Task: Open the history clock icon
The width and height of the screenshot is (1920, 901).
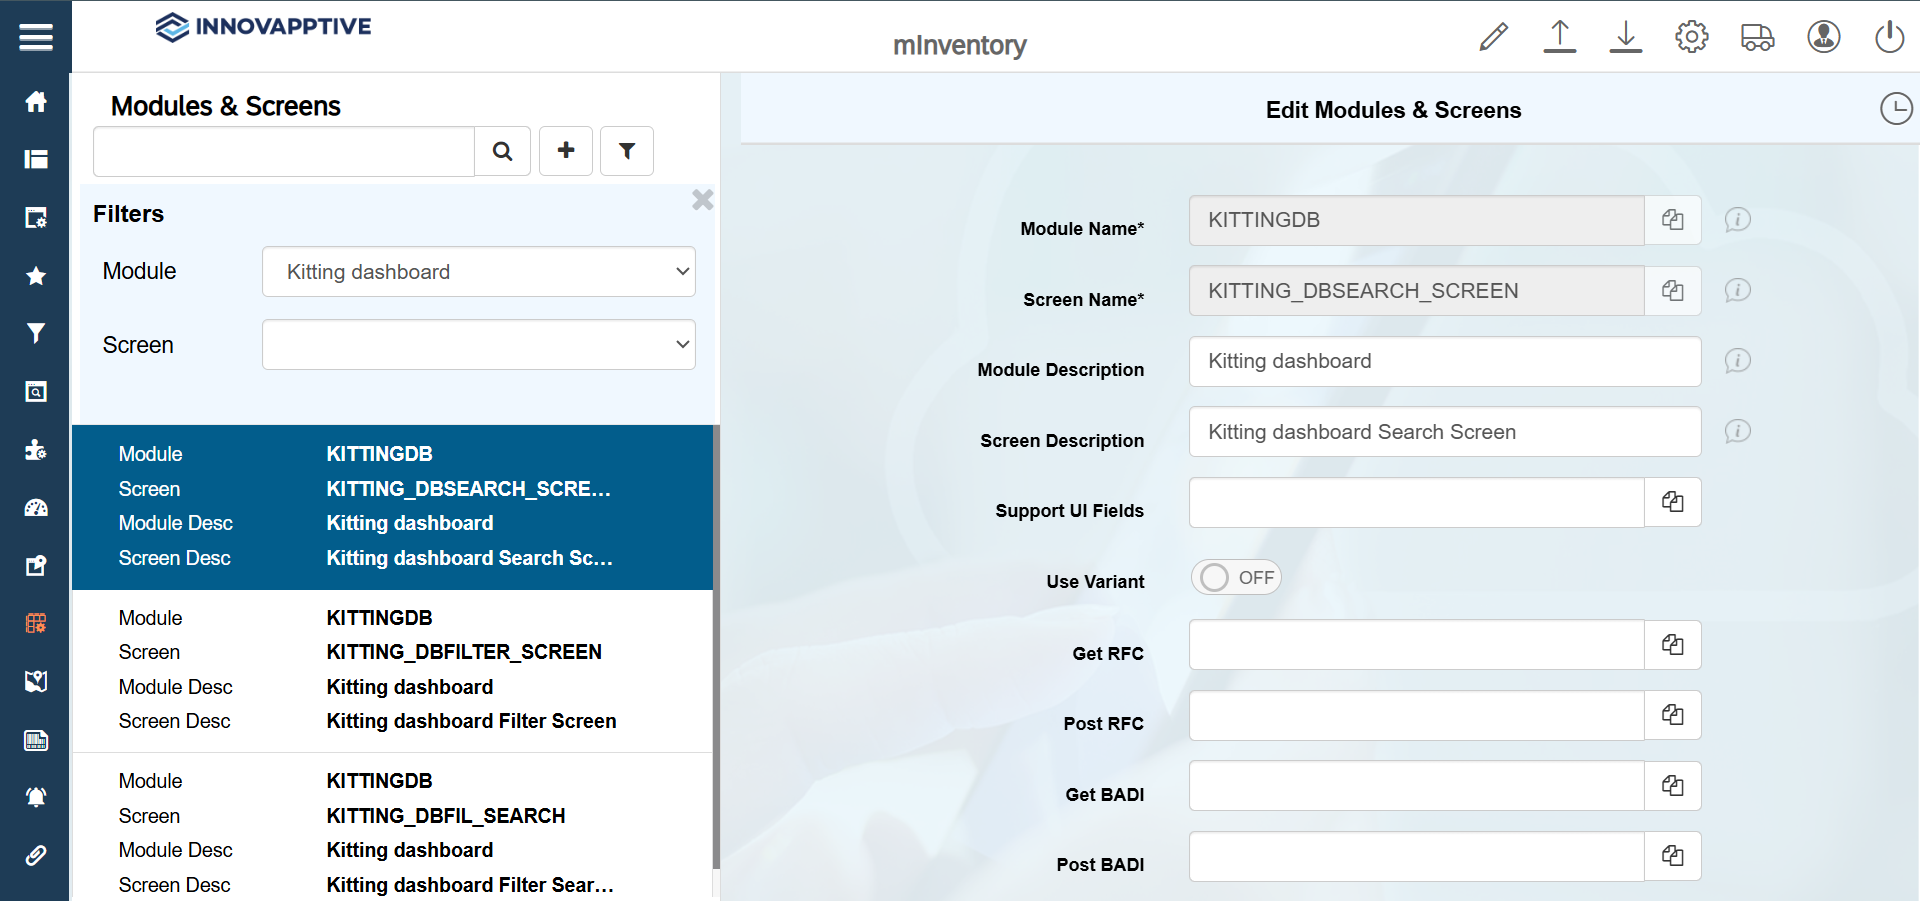Action: click(1896, 109)
